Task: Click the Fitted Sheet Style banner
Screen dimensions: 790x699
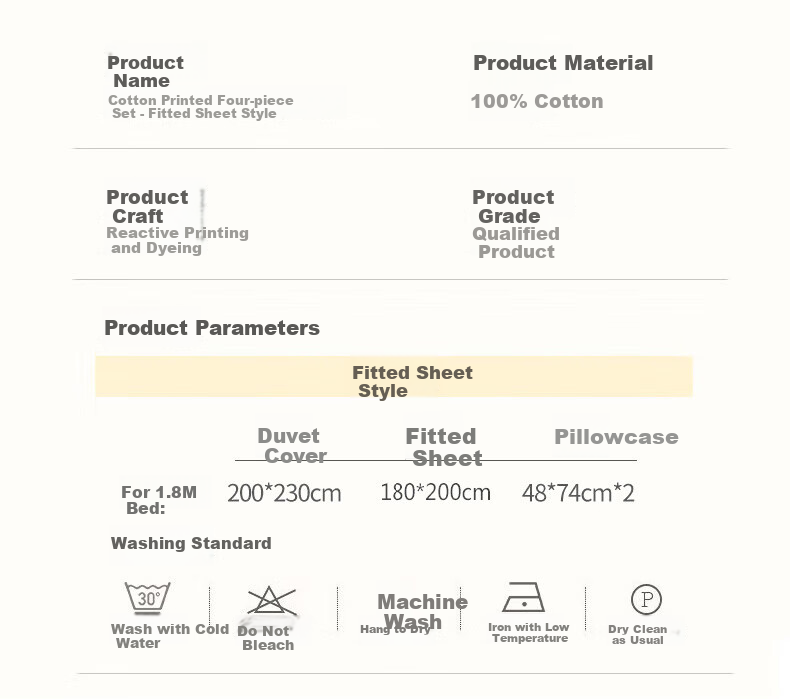Action: (x=394, y=376)
